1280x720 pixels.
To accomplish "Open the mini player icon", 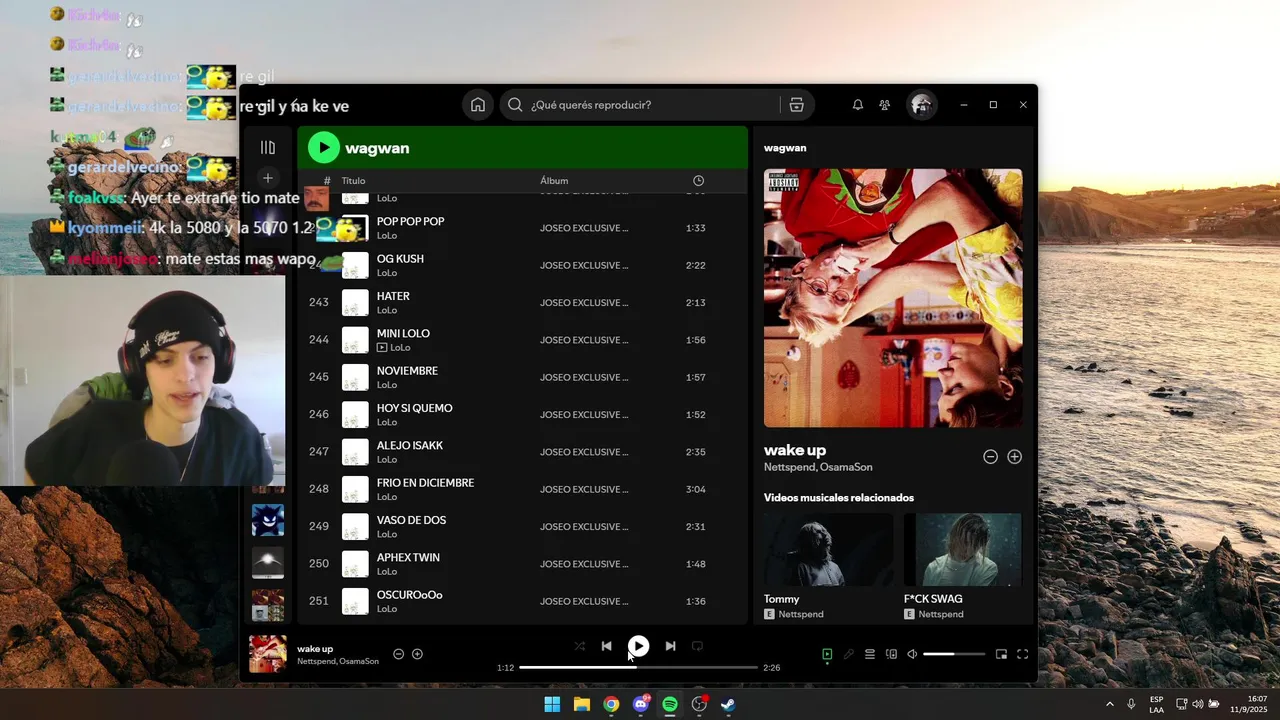I will (1001, 654).
